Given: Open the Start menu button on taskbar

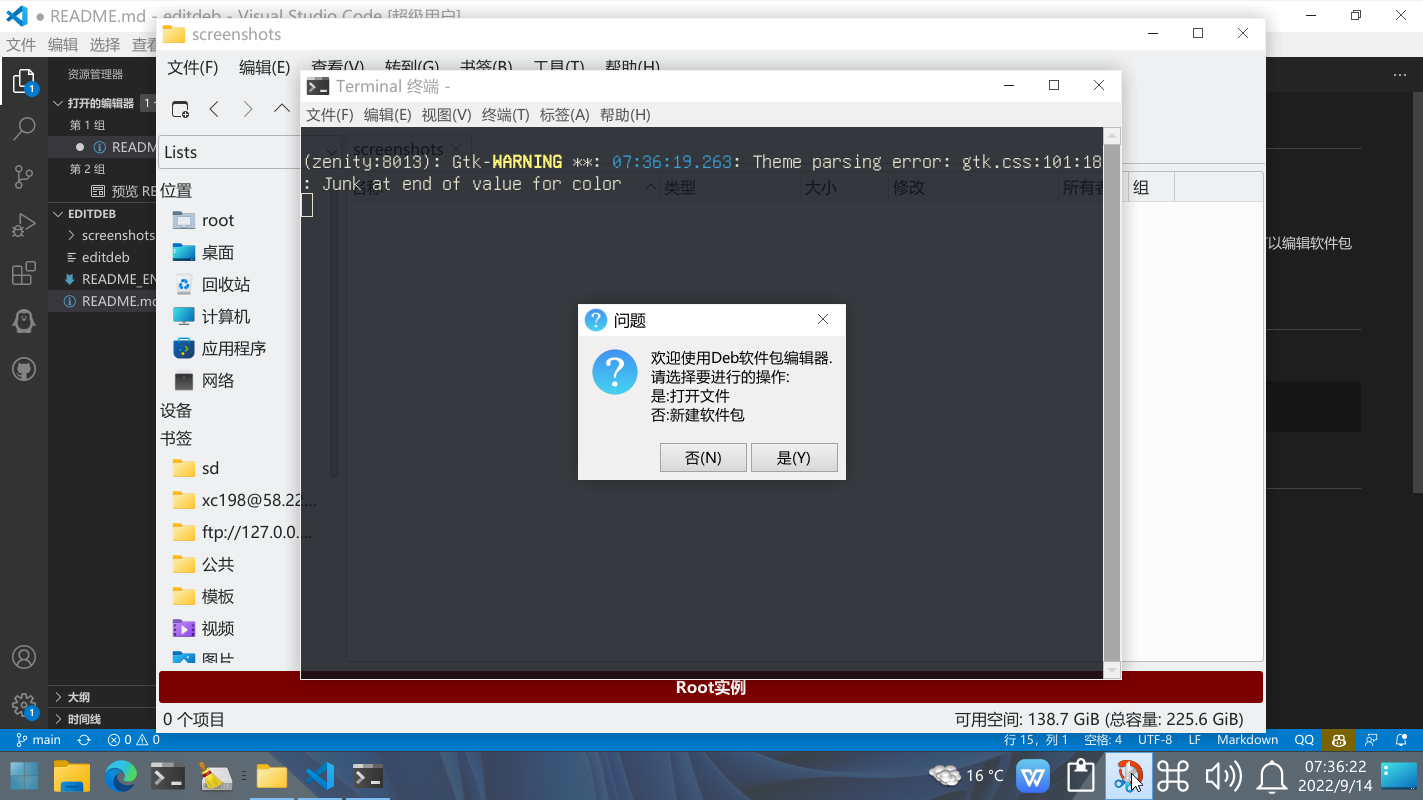Looking at the screenshot, I should (24, 776).
